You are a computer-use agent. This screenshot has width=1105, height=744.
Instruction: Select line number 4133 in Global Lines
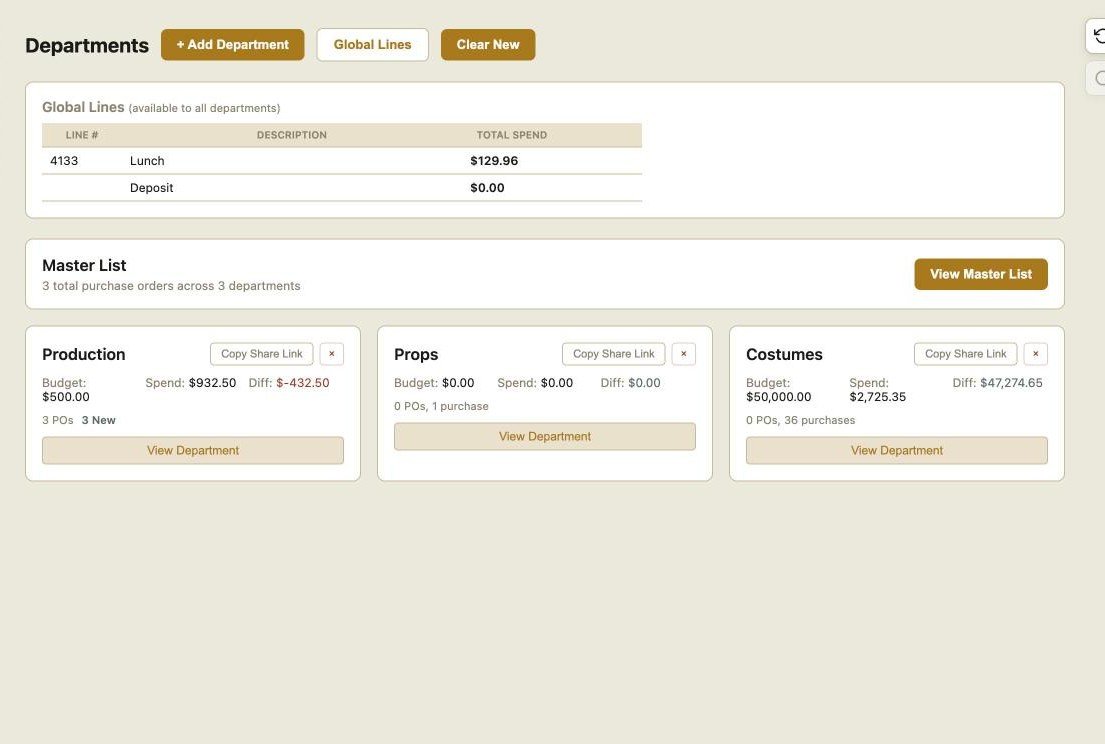coord(64,161)
